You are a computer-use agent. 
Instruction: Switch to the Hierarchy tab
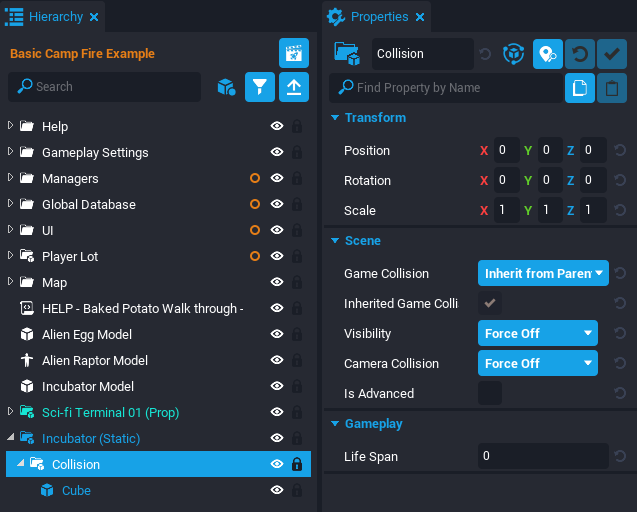click(55, 17)
